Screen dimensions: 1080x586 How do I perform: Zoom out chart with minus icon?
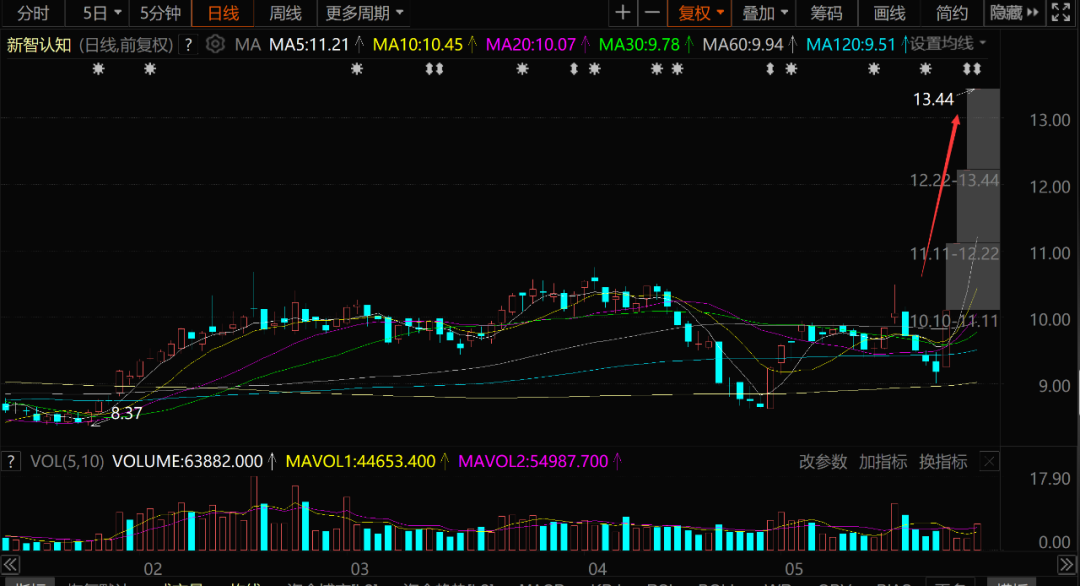coord(652,12)
